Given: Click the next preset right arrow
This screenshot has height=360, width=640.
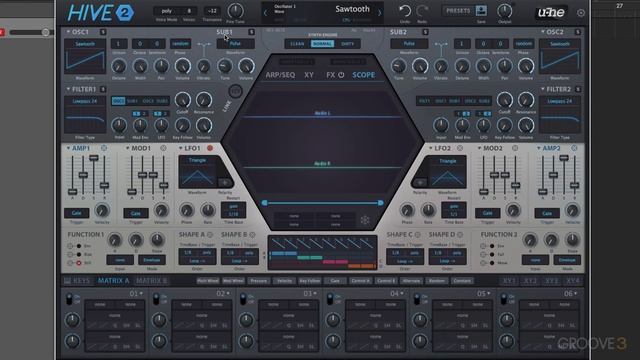Looking at the screenshot, I should (x=380, y=13).
